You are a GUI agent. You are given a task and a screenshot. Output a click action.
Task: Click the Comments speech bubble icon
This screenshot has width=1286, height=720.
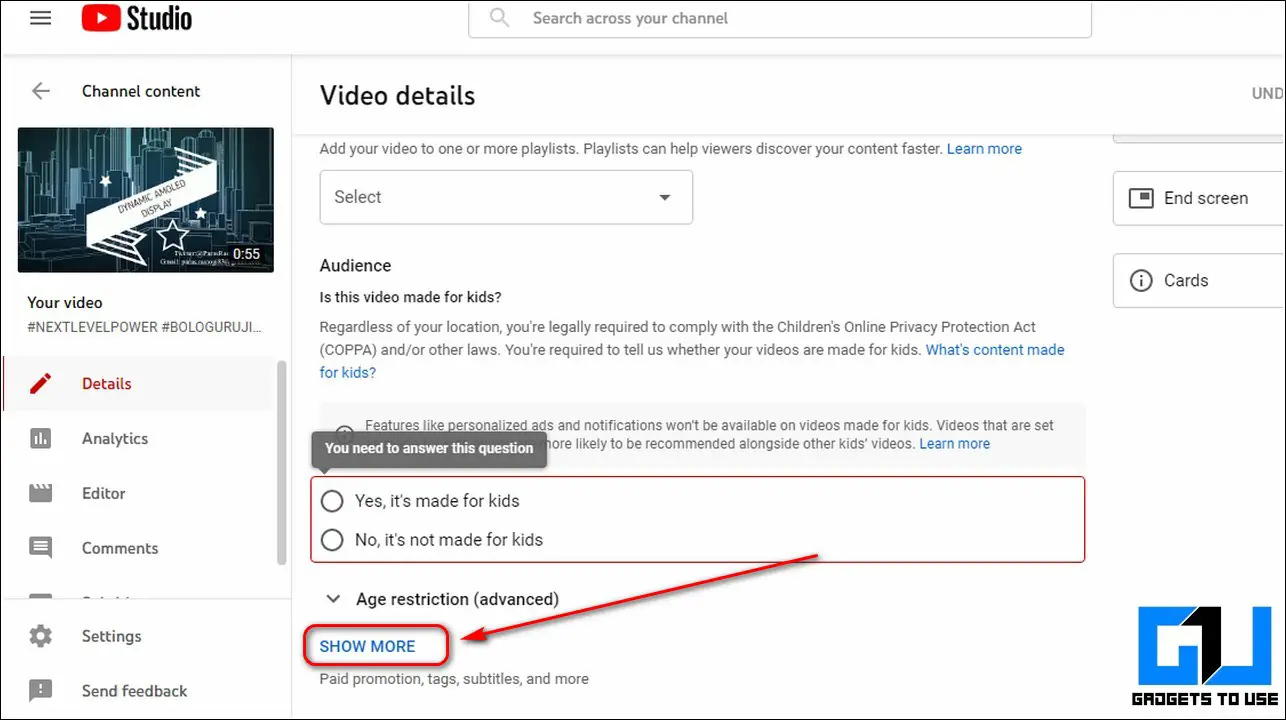point(41,548)
